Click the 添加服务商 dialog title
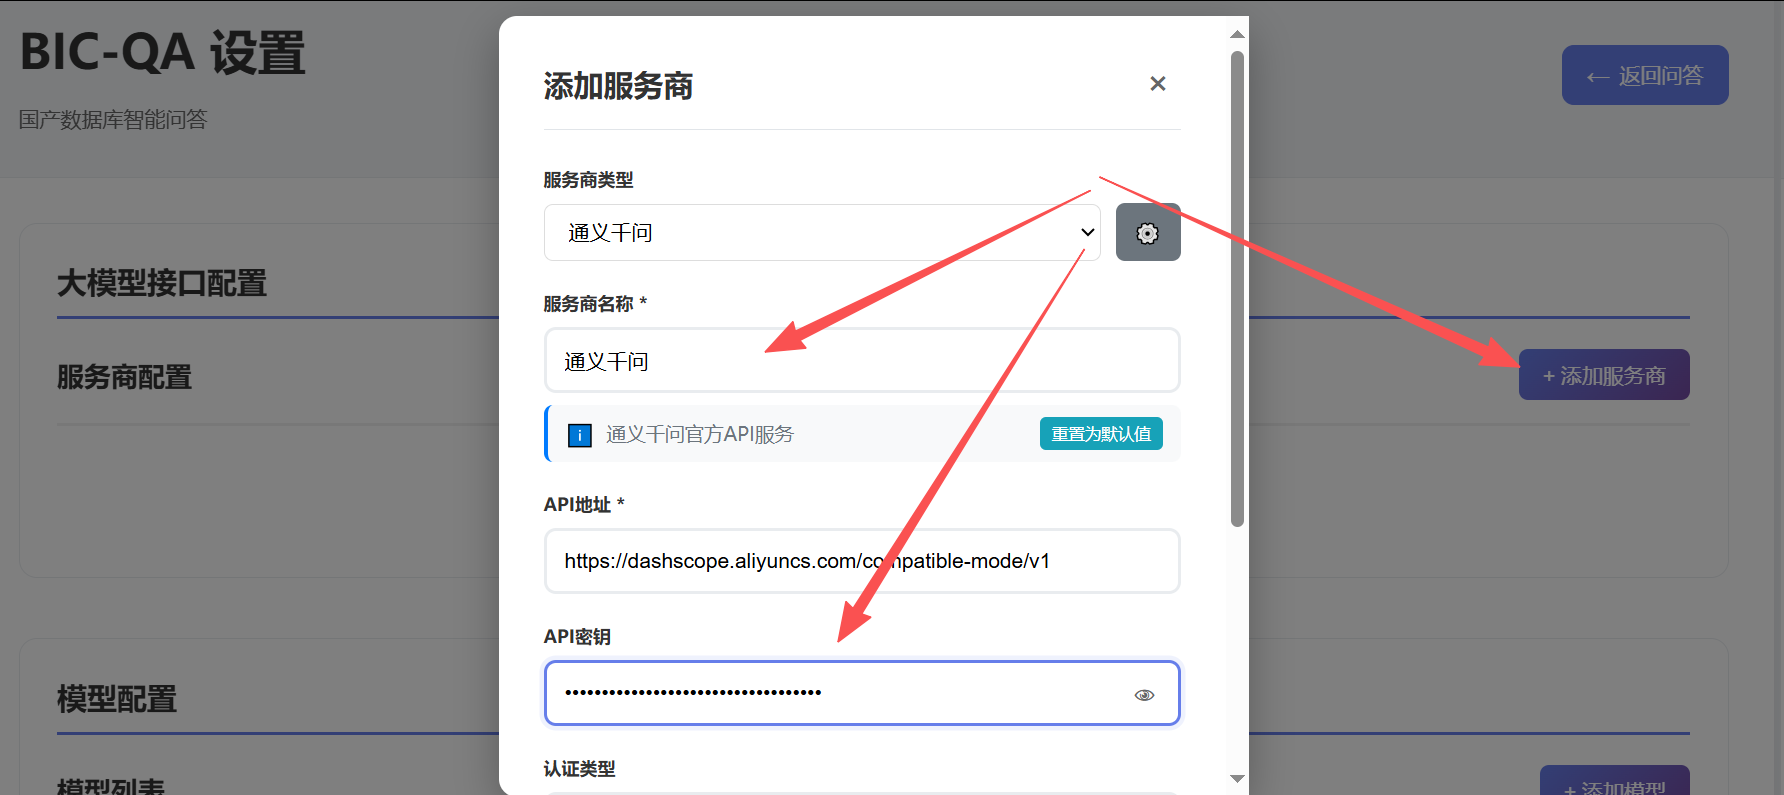Image resolution: width=1784 pixels, height=795 pixels. point(618,87)
